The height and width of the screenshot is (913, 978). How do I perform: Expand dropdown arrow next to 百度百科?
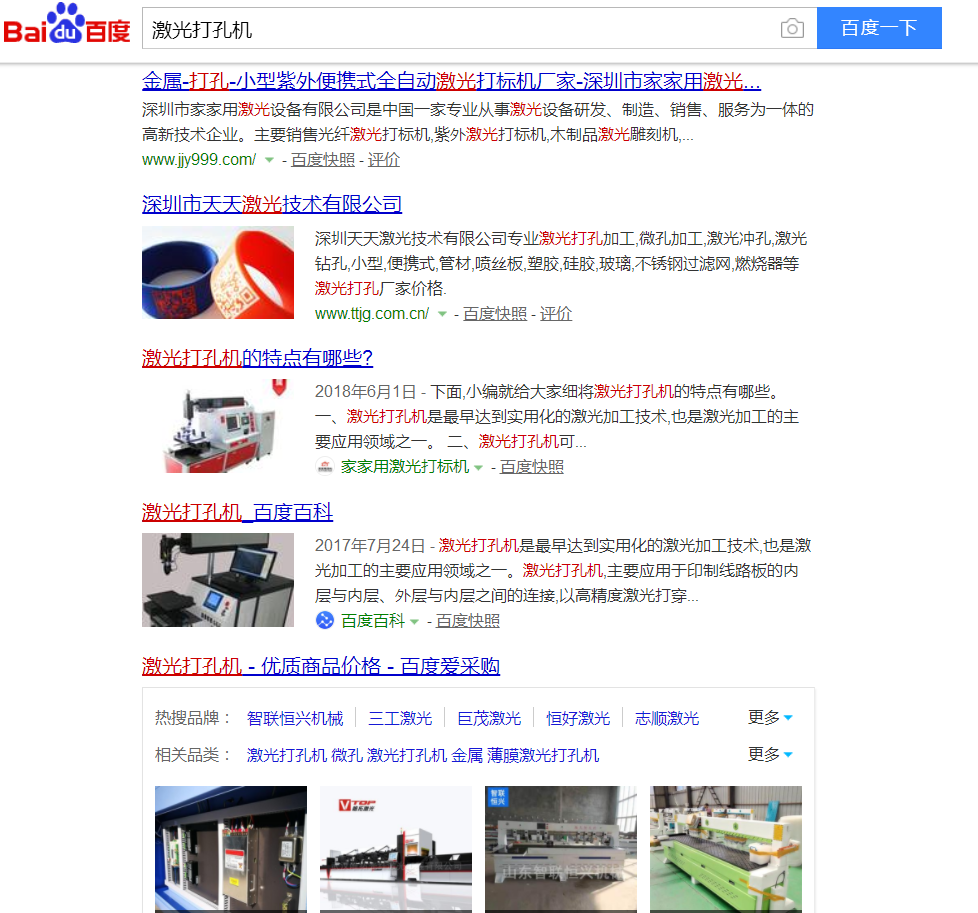[414, 622]
